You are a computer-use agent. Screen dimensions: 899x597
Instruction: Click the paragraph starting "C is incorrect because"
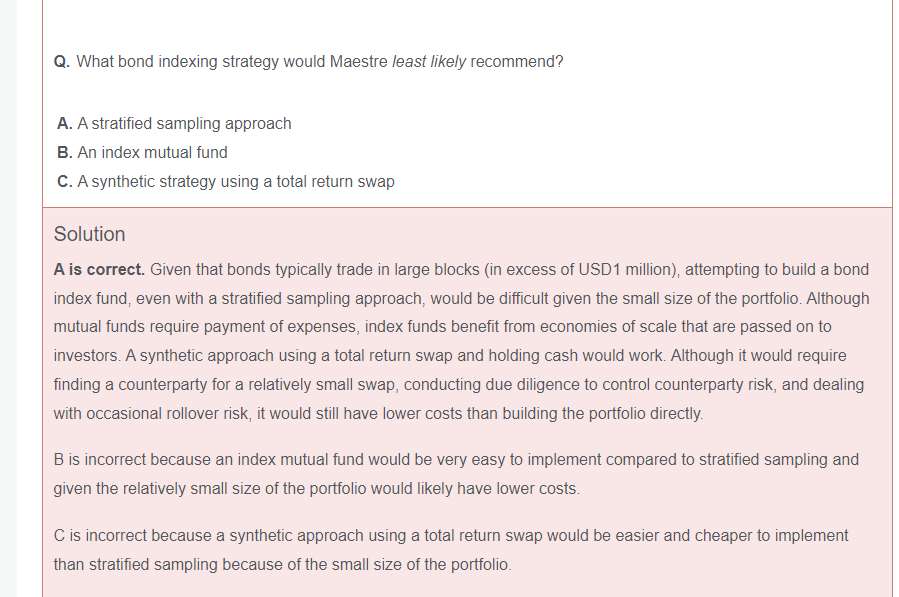[450, 550]
